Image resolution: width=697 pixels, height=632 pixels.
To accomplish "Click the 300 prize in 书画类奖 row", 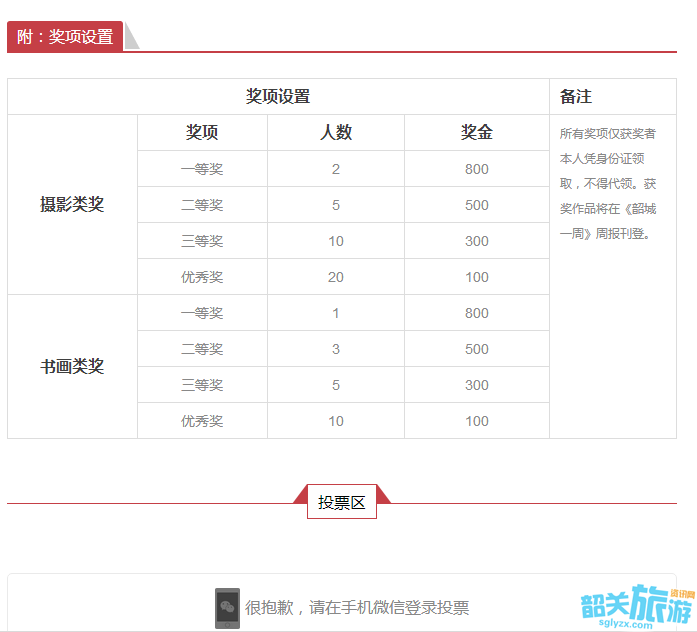I will click(x=477, y=385).
